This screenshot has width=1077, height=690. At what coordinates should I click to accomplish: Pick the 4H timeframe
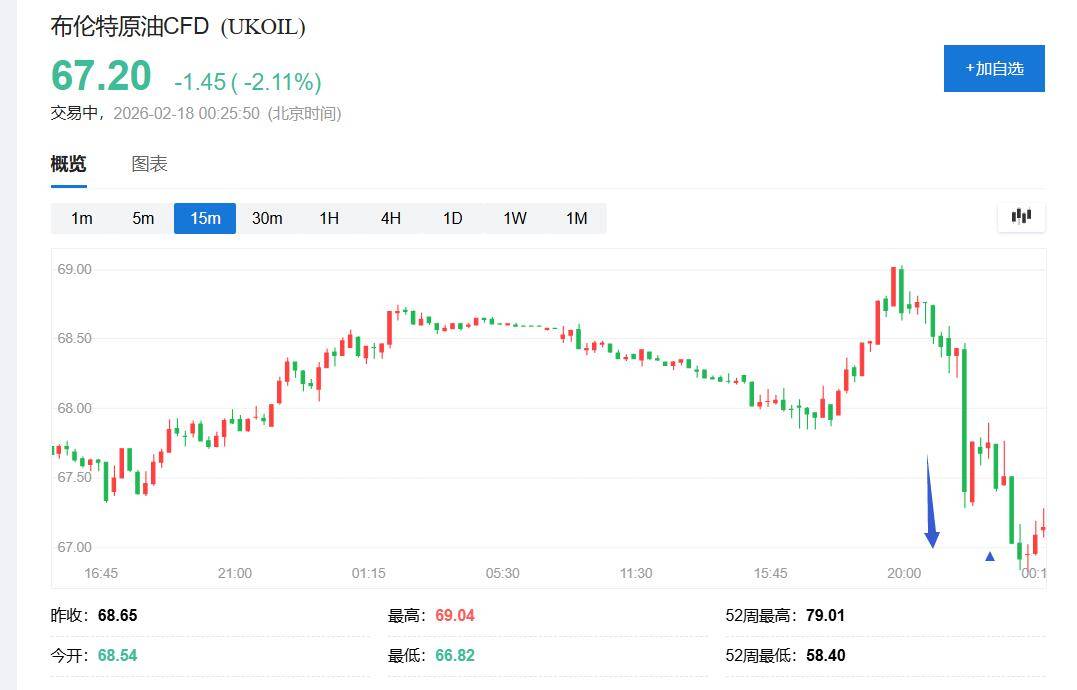[391, 218]
